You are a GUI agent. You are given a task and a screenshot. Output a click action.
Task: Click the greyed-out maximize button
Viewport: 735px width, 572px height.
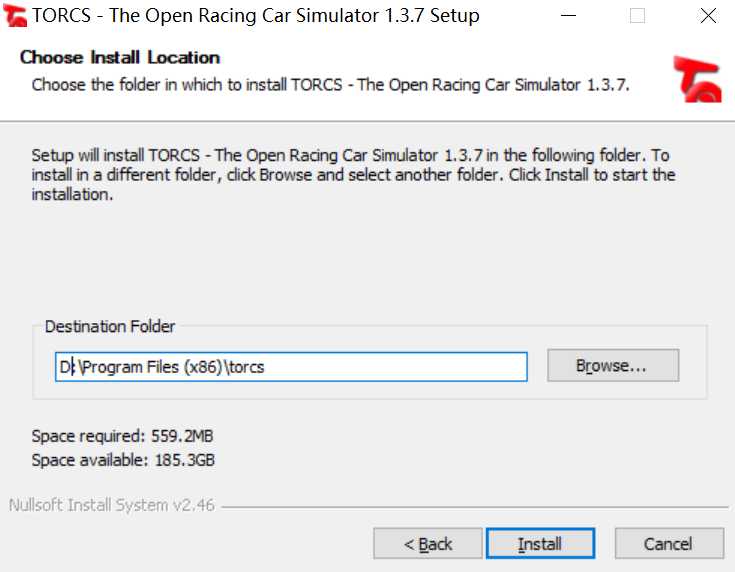(x=637, y=15)
